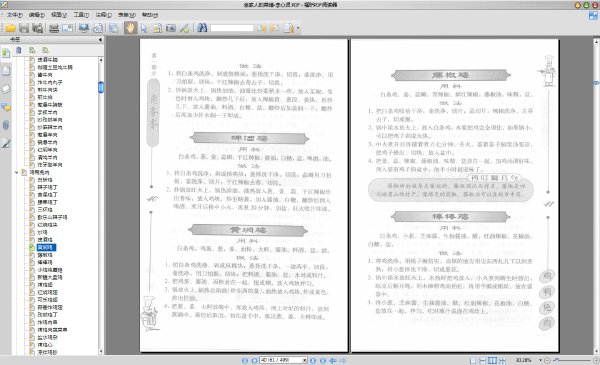Switch to continuous page layout
Screen dimensions: 600x365
483,360
